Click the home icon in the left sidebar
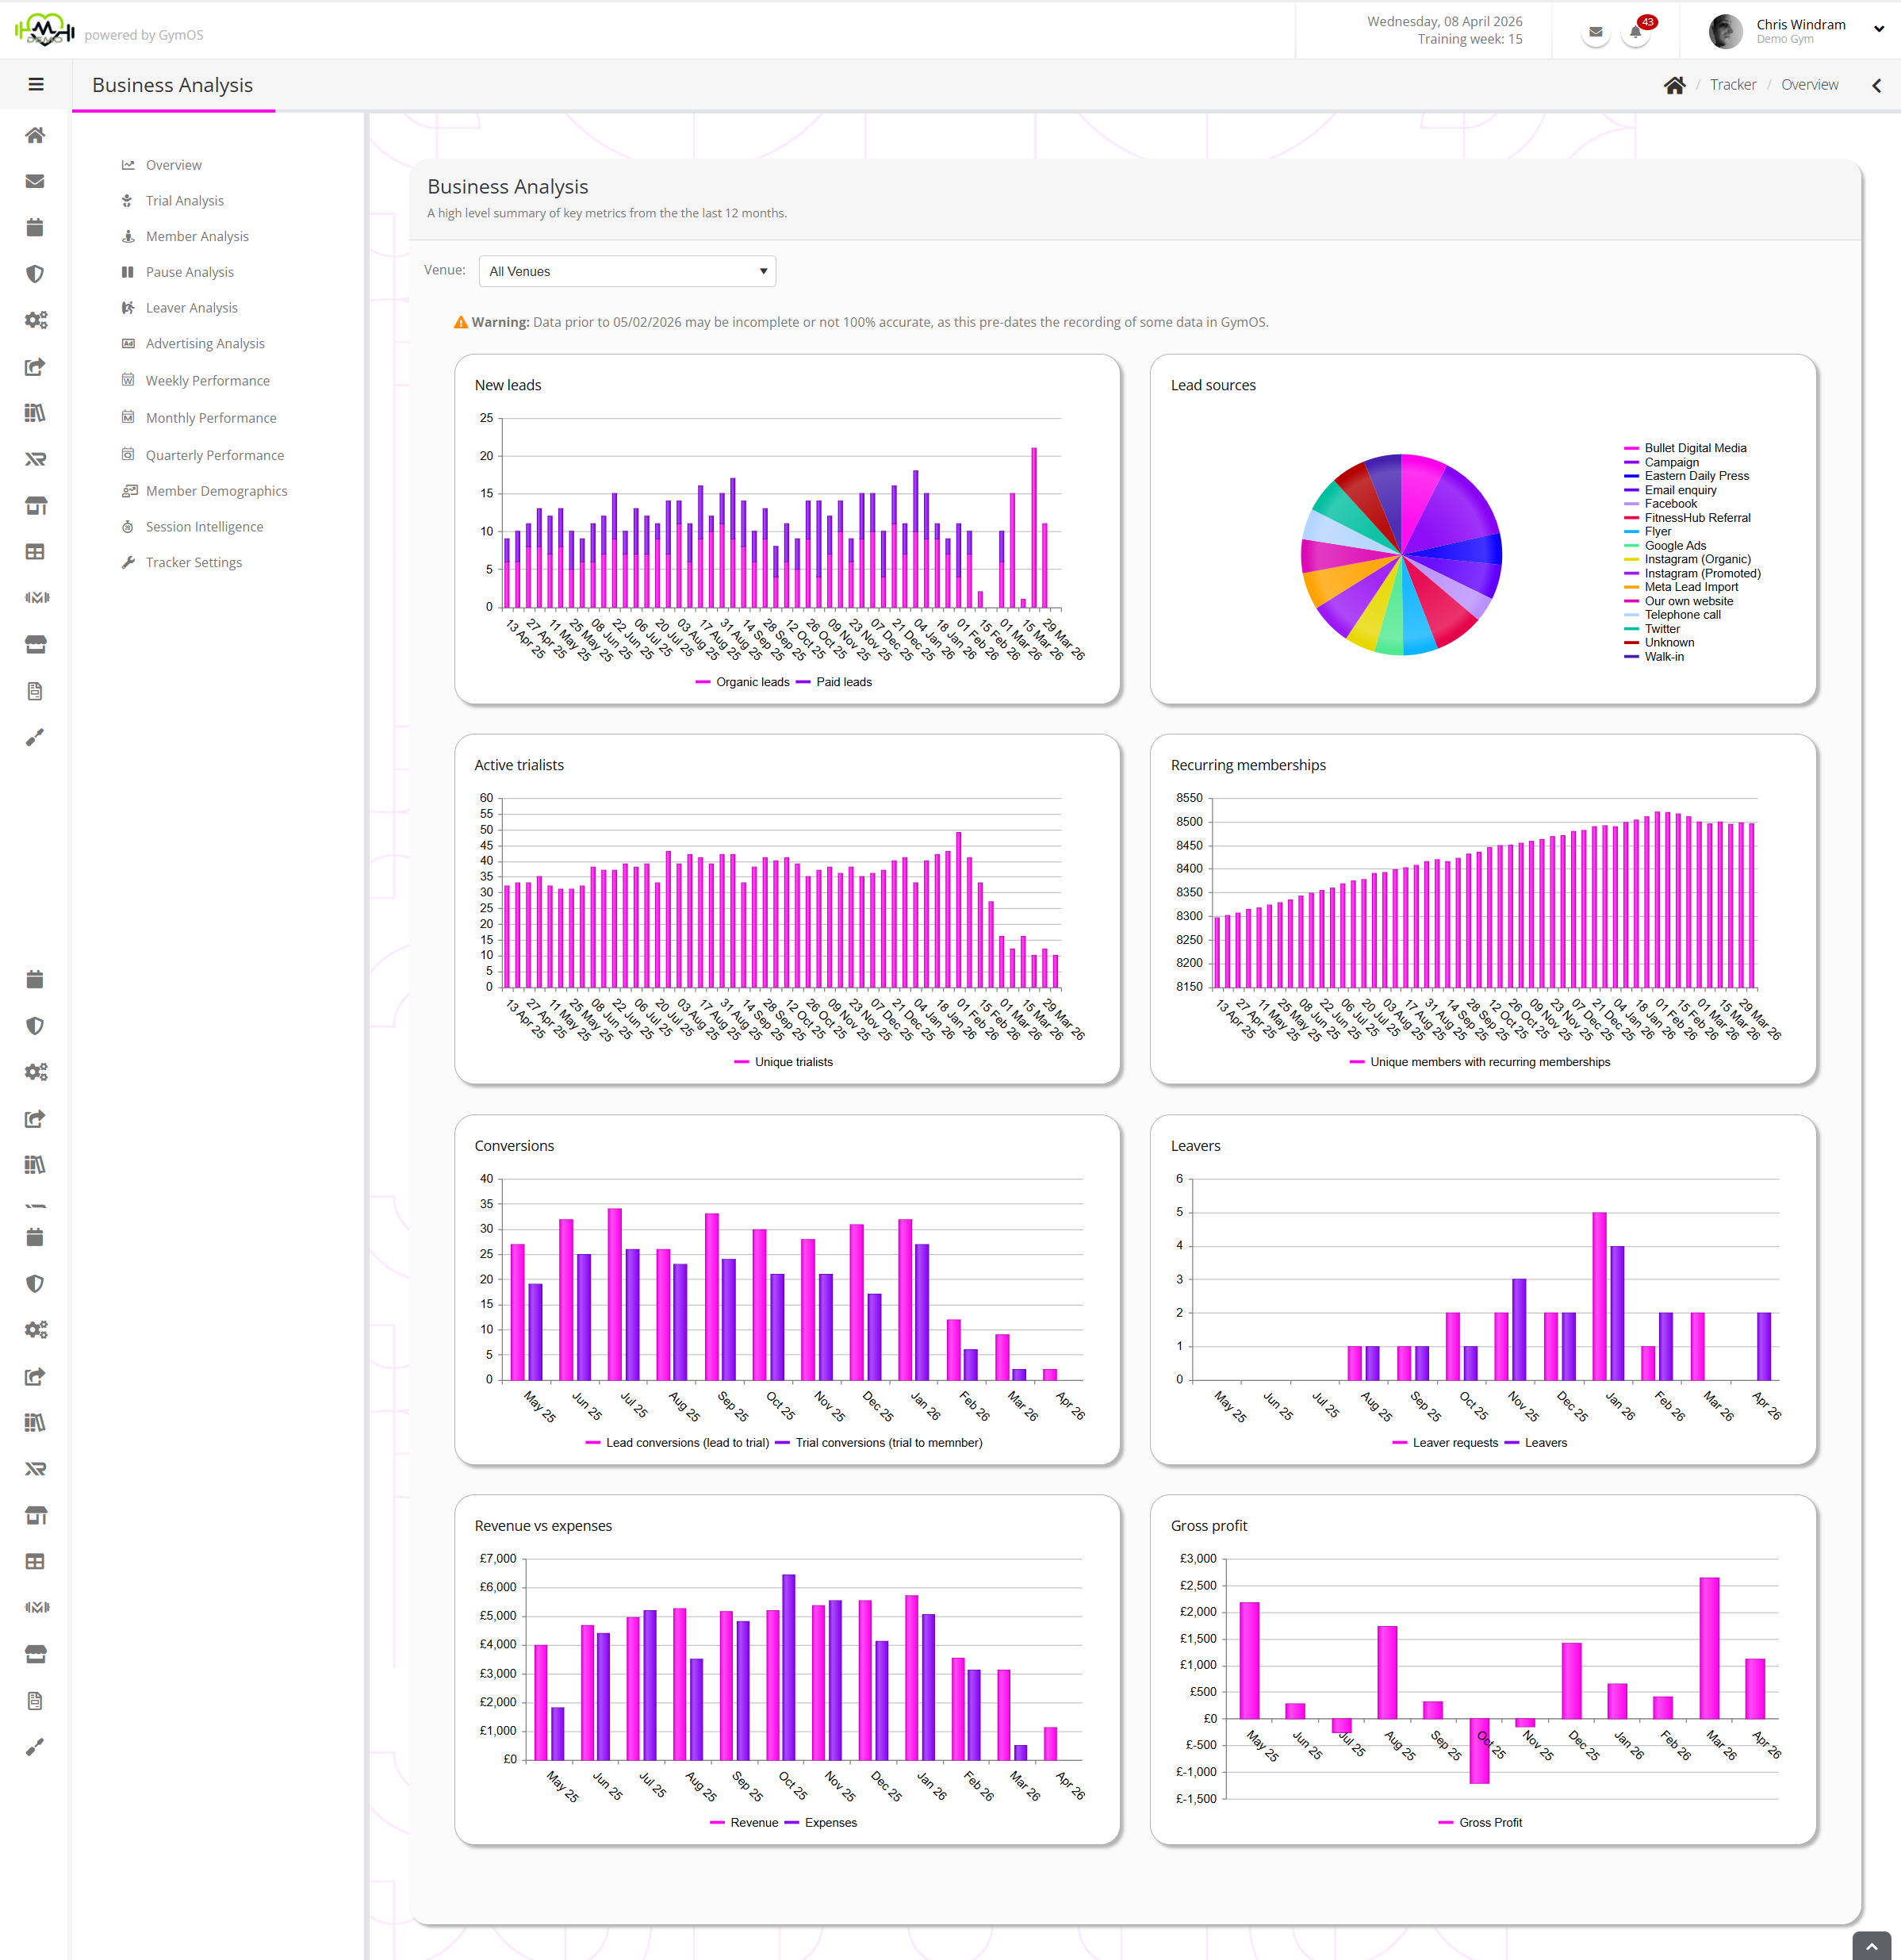Image resolution: width=1901 pixels, height=1960 pixels. (35, 135)
